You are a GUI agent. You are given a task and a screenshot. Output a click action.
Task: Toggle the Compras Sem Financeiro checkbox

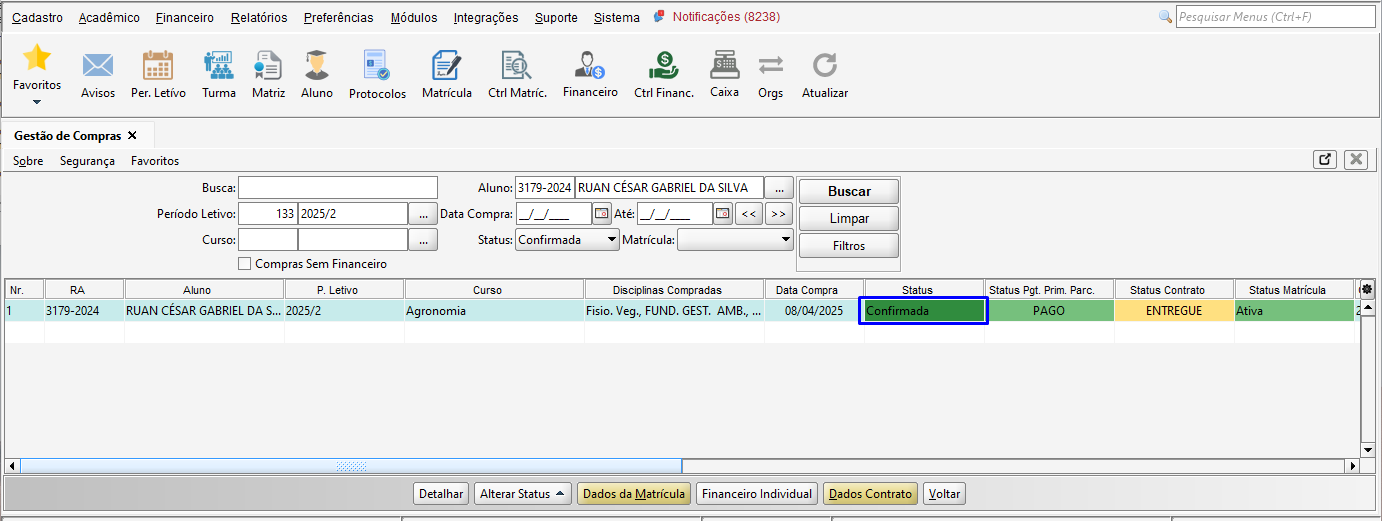coord(245,264)
